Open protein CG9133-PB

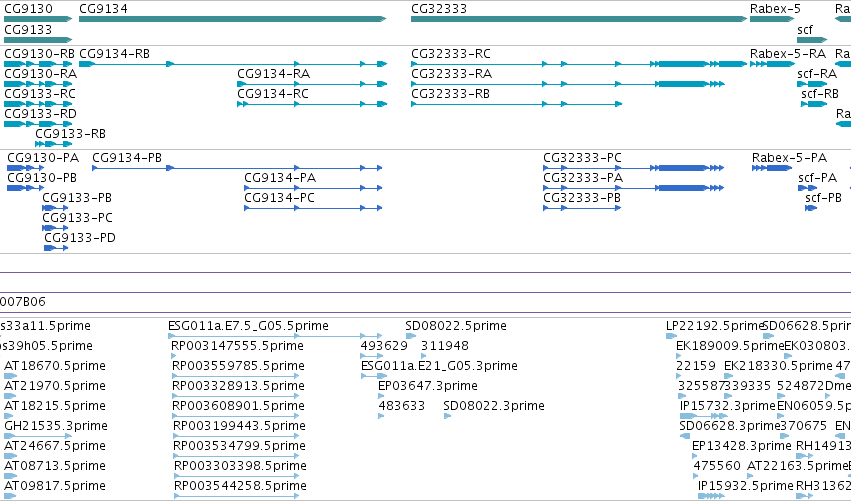tap(77, 198)
